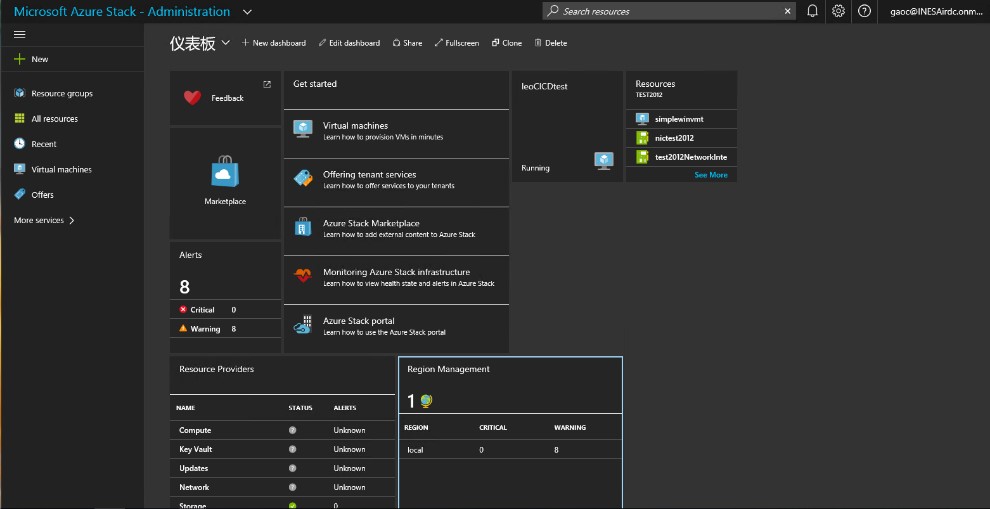Click Delete in the dashboard toolbar

[x=551, y=43]
